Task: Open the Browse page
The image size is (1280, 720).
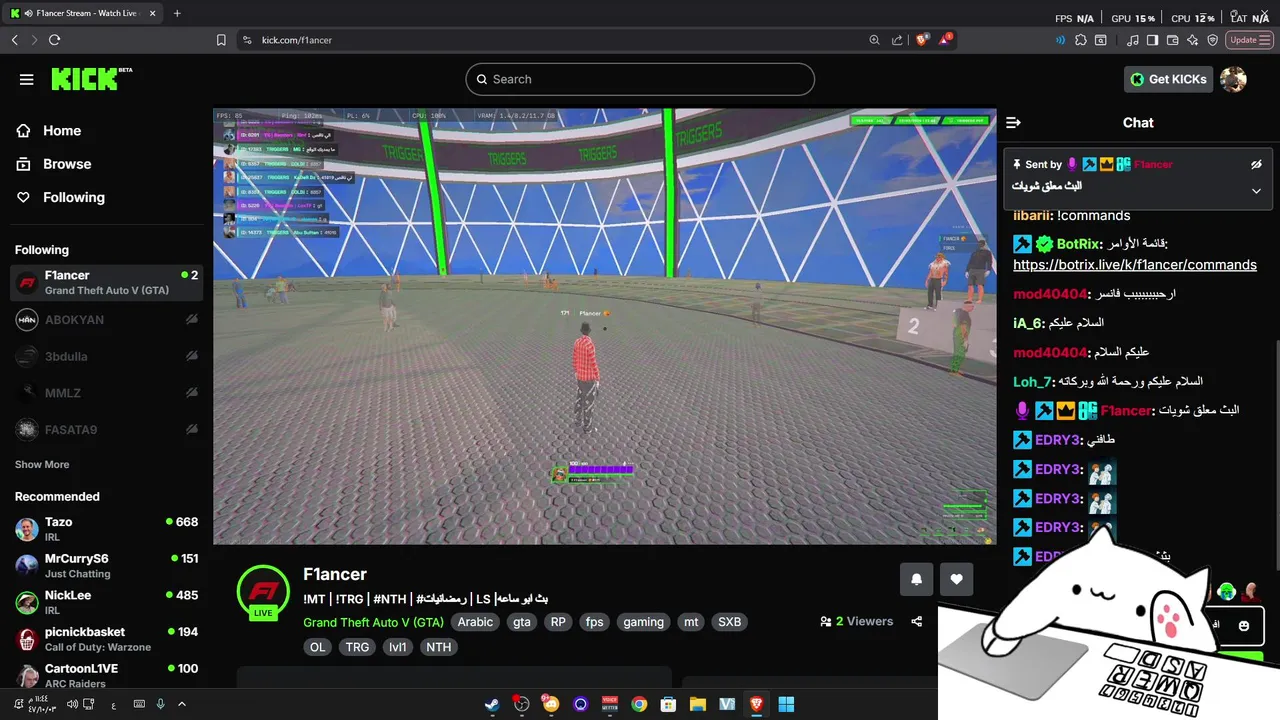Action: (x=66, y=164)
